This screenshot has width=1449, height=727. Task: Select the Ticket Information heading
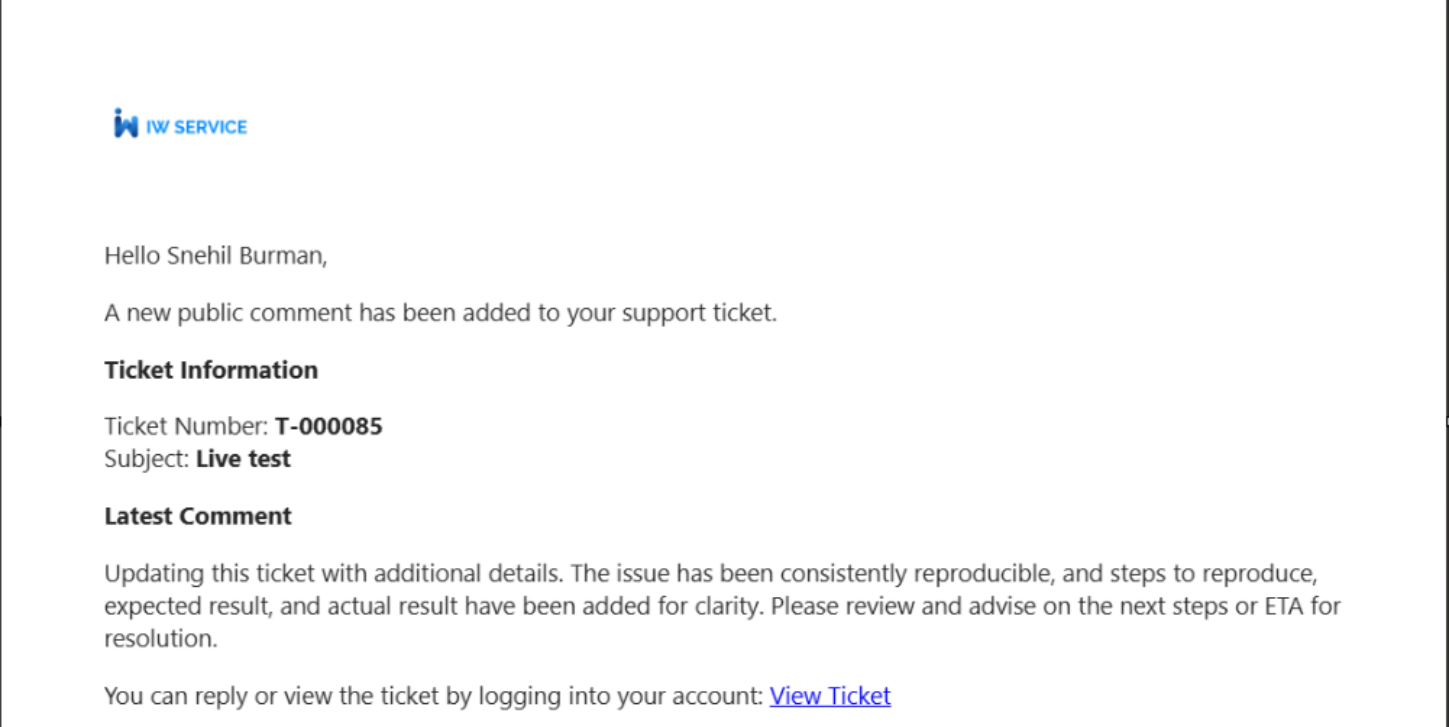(x=211, y=370)
